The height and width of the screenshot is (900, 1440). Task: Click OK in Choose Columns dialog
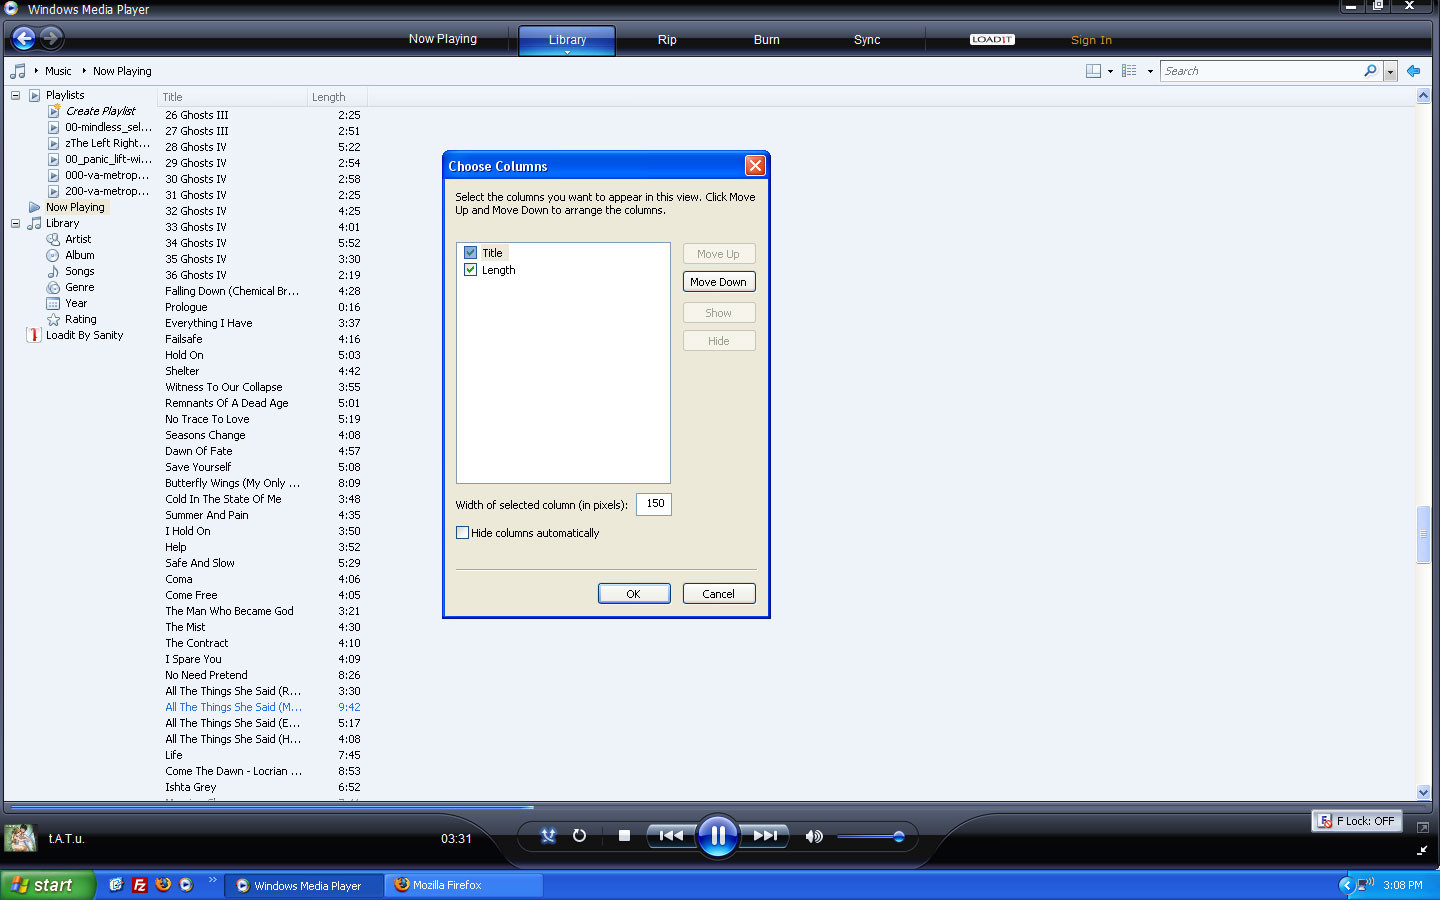click(x=634, y=594)
